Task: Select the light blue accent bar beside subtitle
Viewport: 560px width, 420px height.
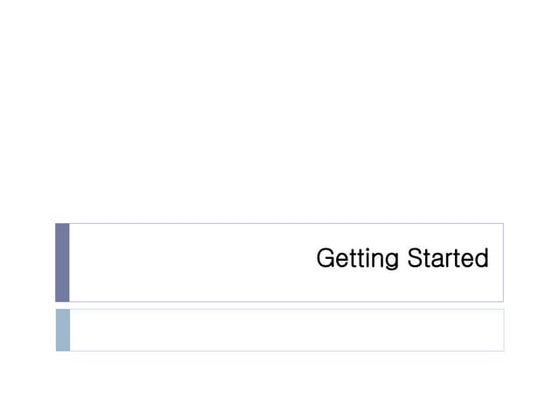Action: click(x=63, y=330)
